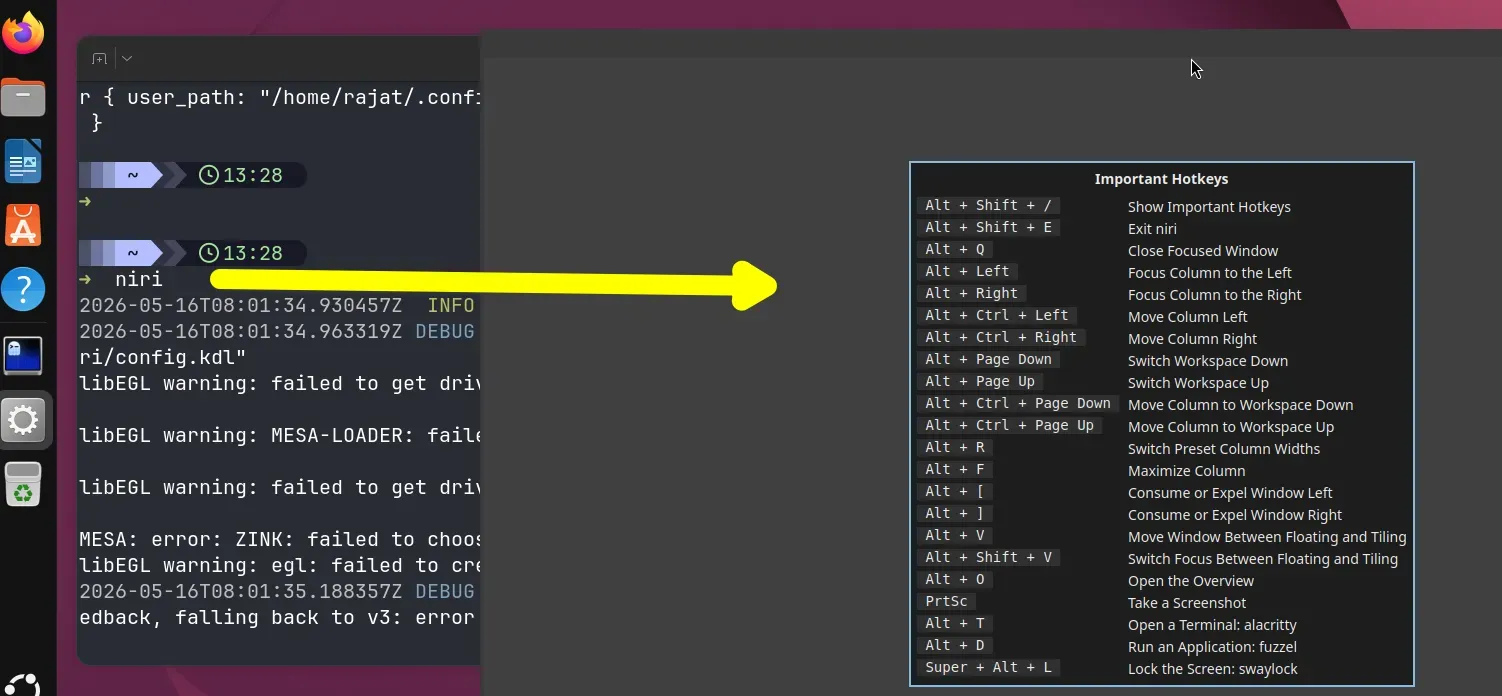This screenshot has height=696, width=1502.
Task: Expand the terminal new-tab dropdown chevron
Action: pyautogui.click(x=127, y=59)
